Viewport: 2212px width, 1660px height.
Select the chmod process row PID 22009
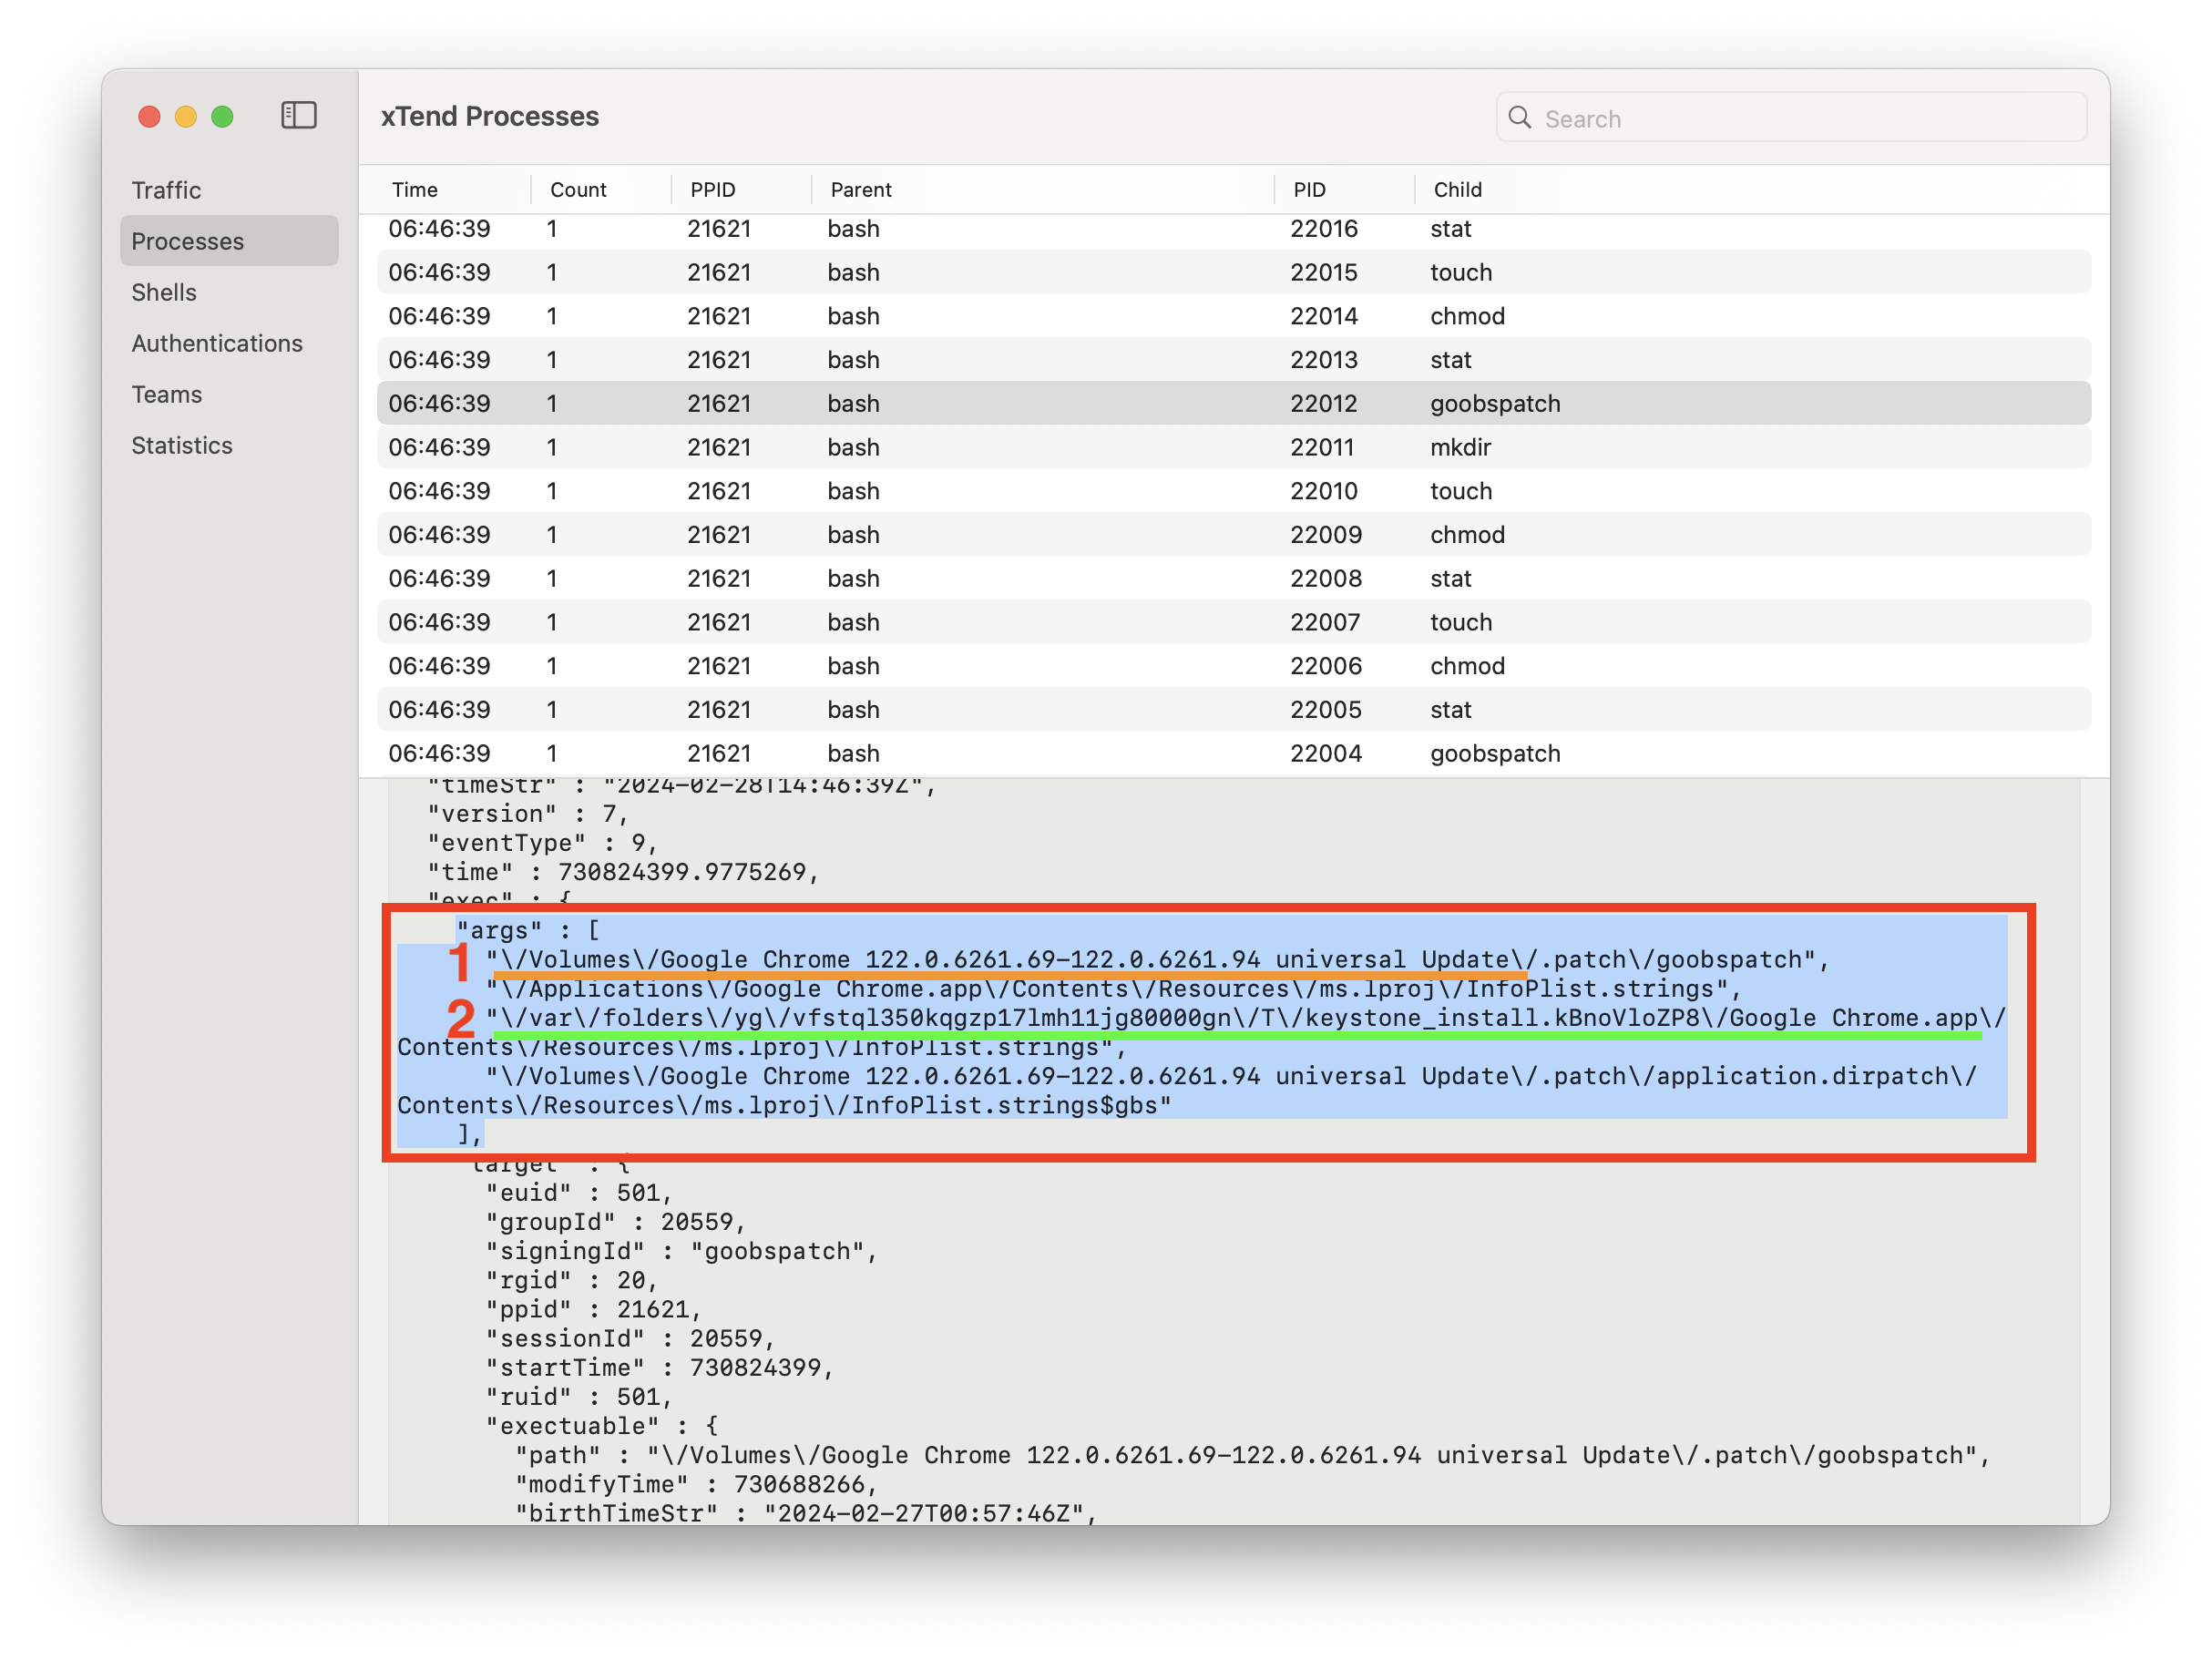click(x=1232, y=535)
